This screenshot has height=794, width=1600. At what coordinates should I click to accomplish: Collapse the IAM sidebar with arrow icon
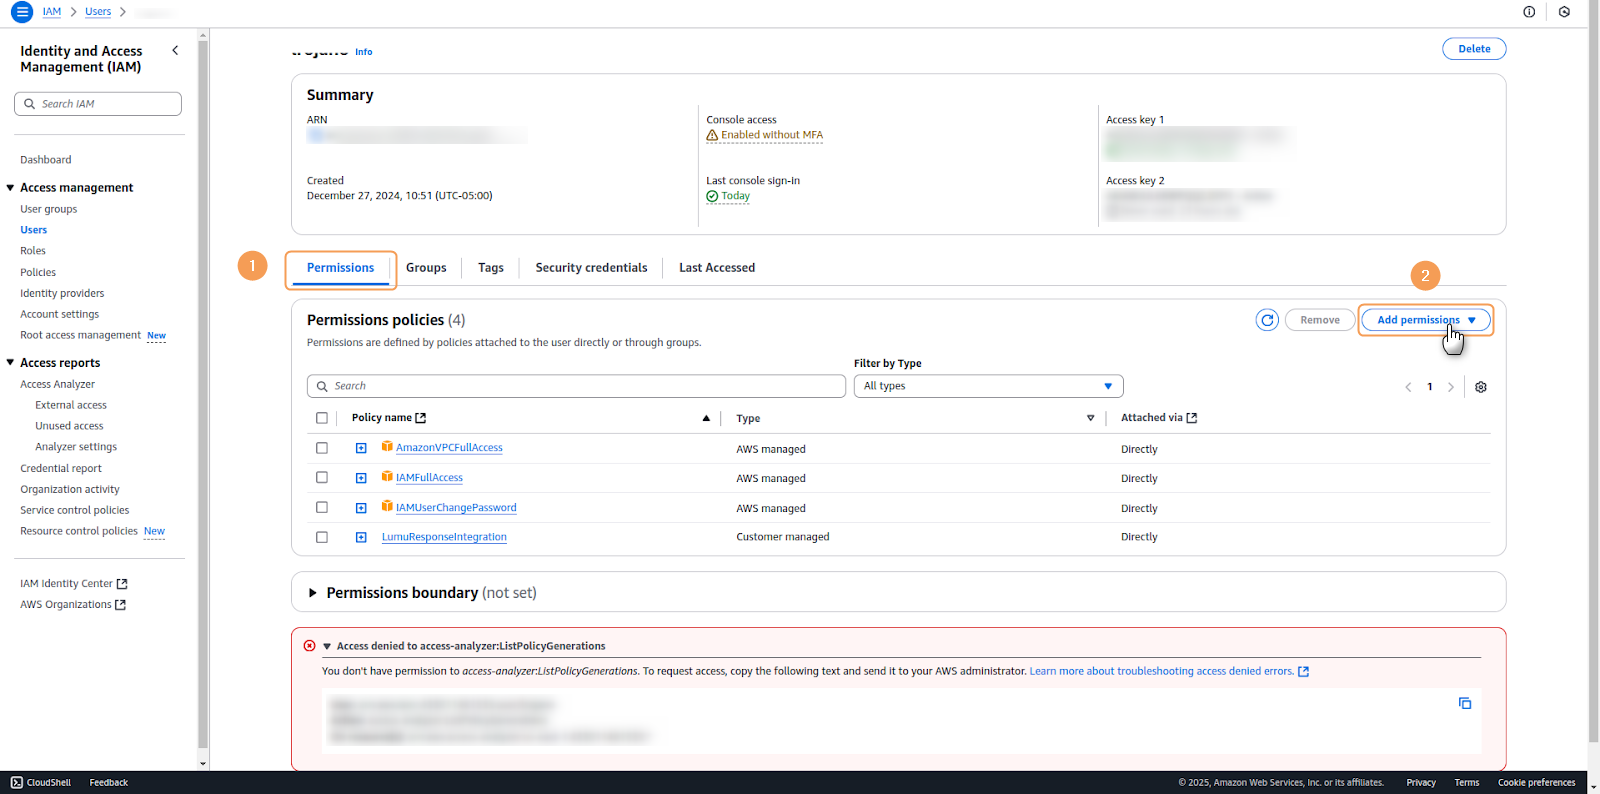pyautogui.click(x=175, y=50)
